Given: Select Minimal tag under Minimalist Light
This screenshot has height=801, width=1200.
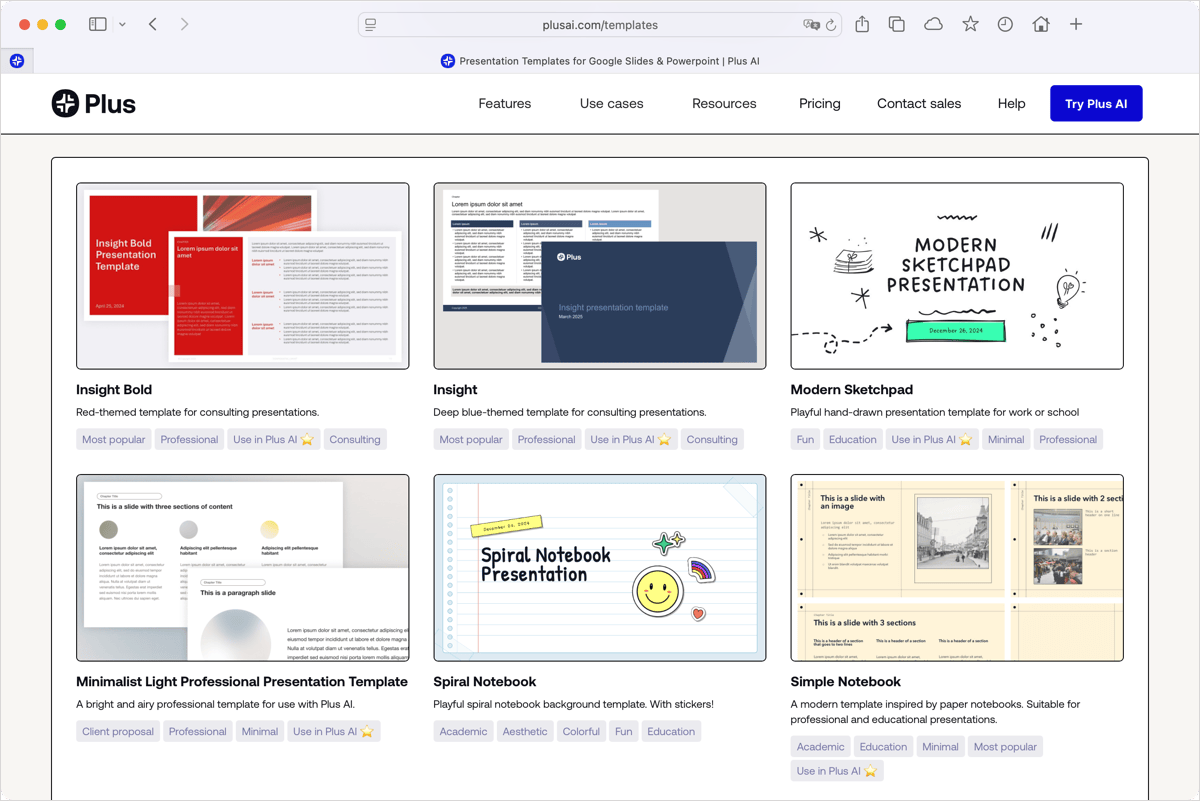Looking at the screenshot, I should point(260,731).
